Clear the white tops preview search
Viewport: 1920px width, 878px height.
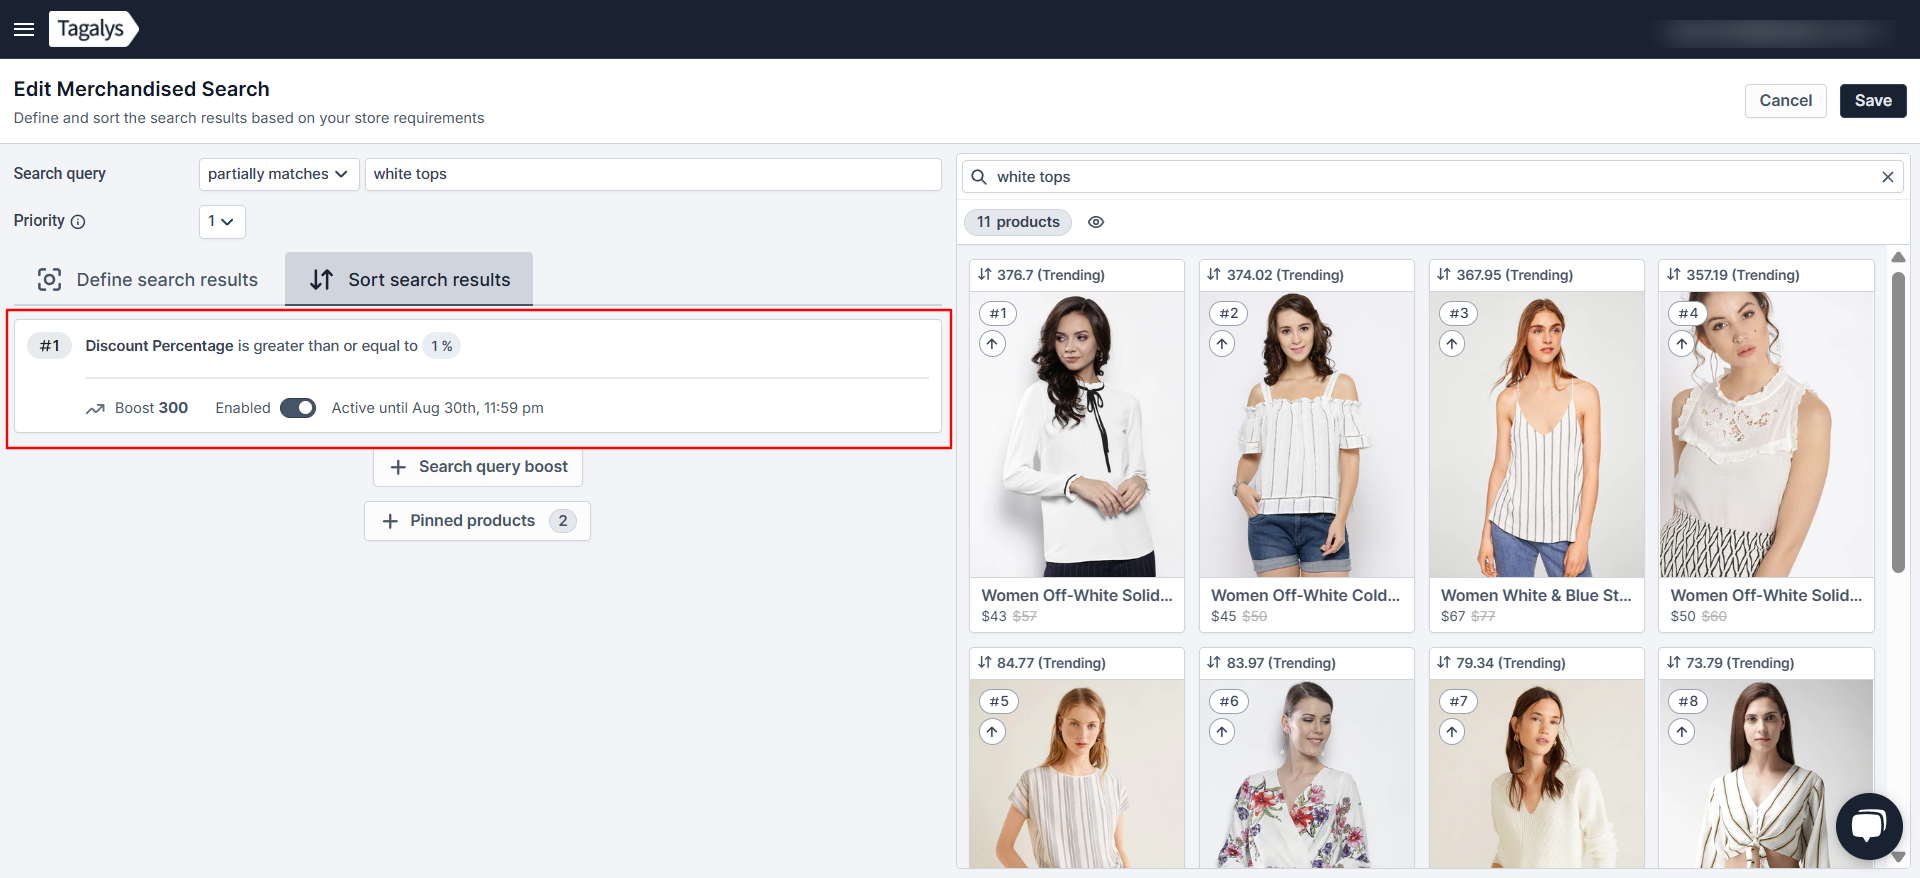point(1888,177)
